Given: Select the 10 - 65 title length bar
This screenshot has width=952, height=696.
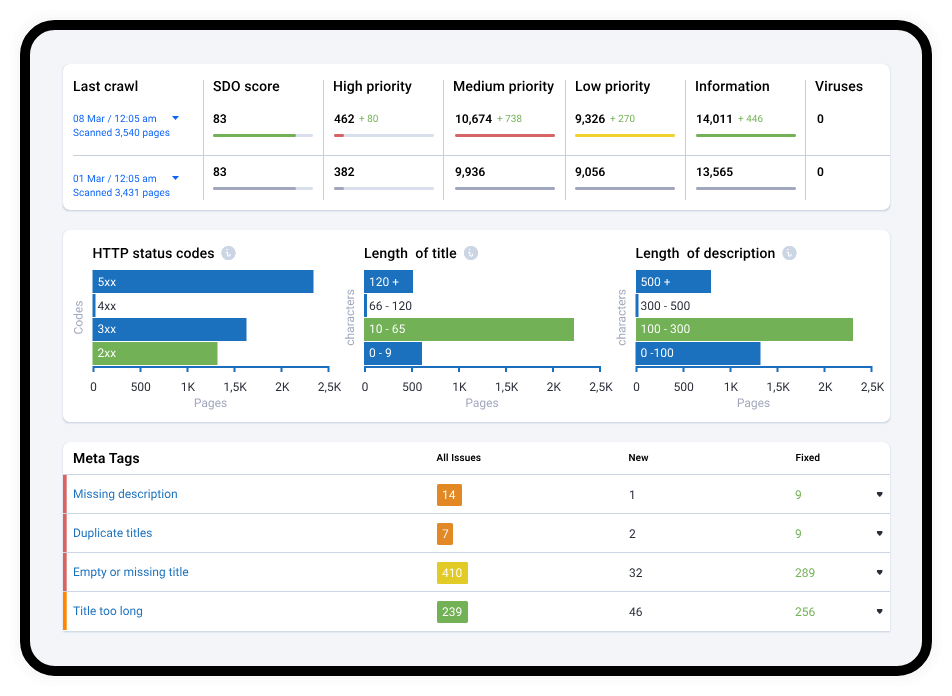Looking at the screenshot, I should coord(469,329).
